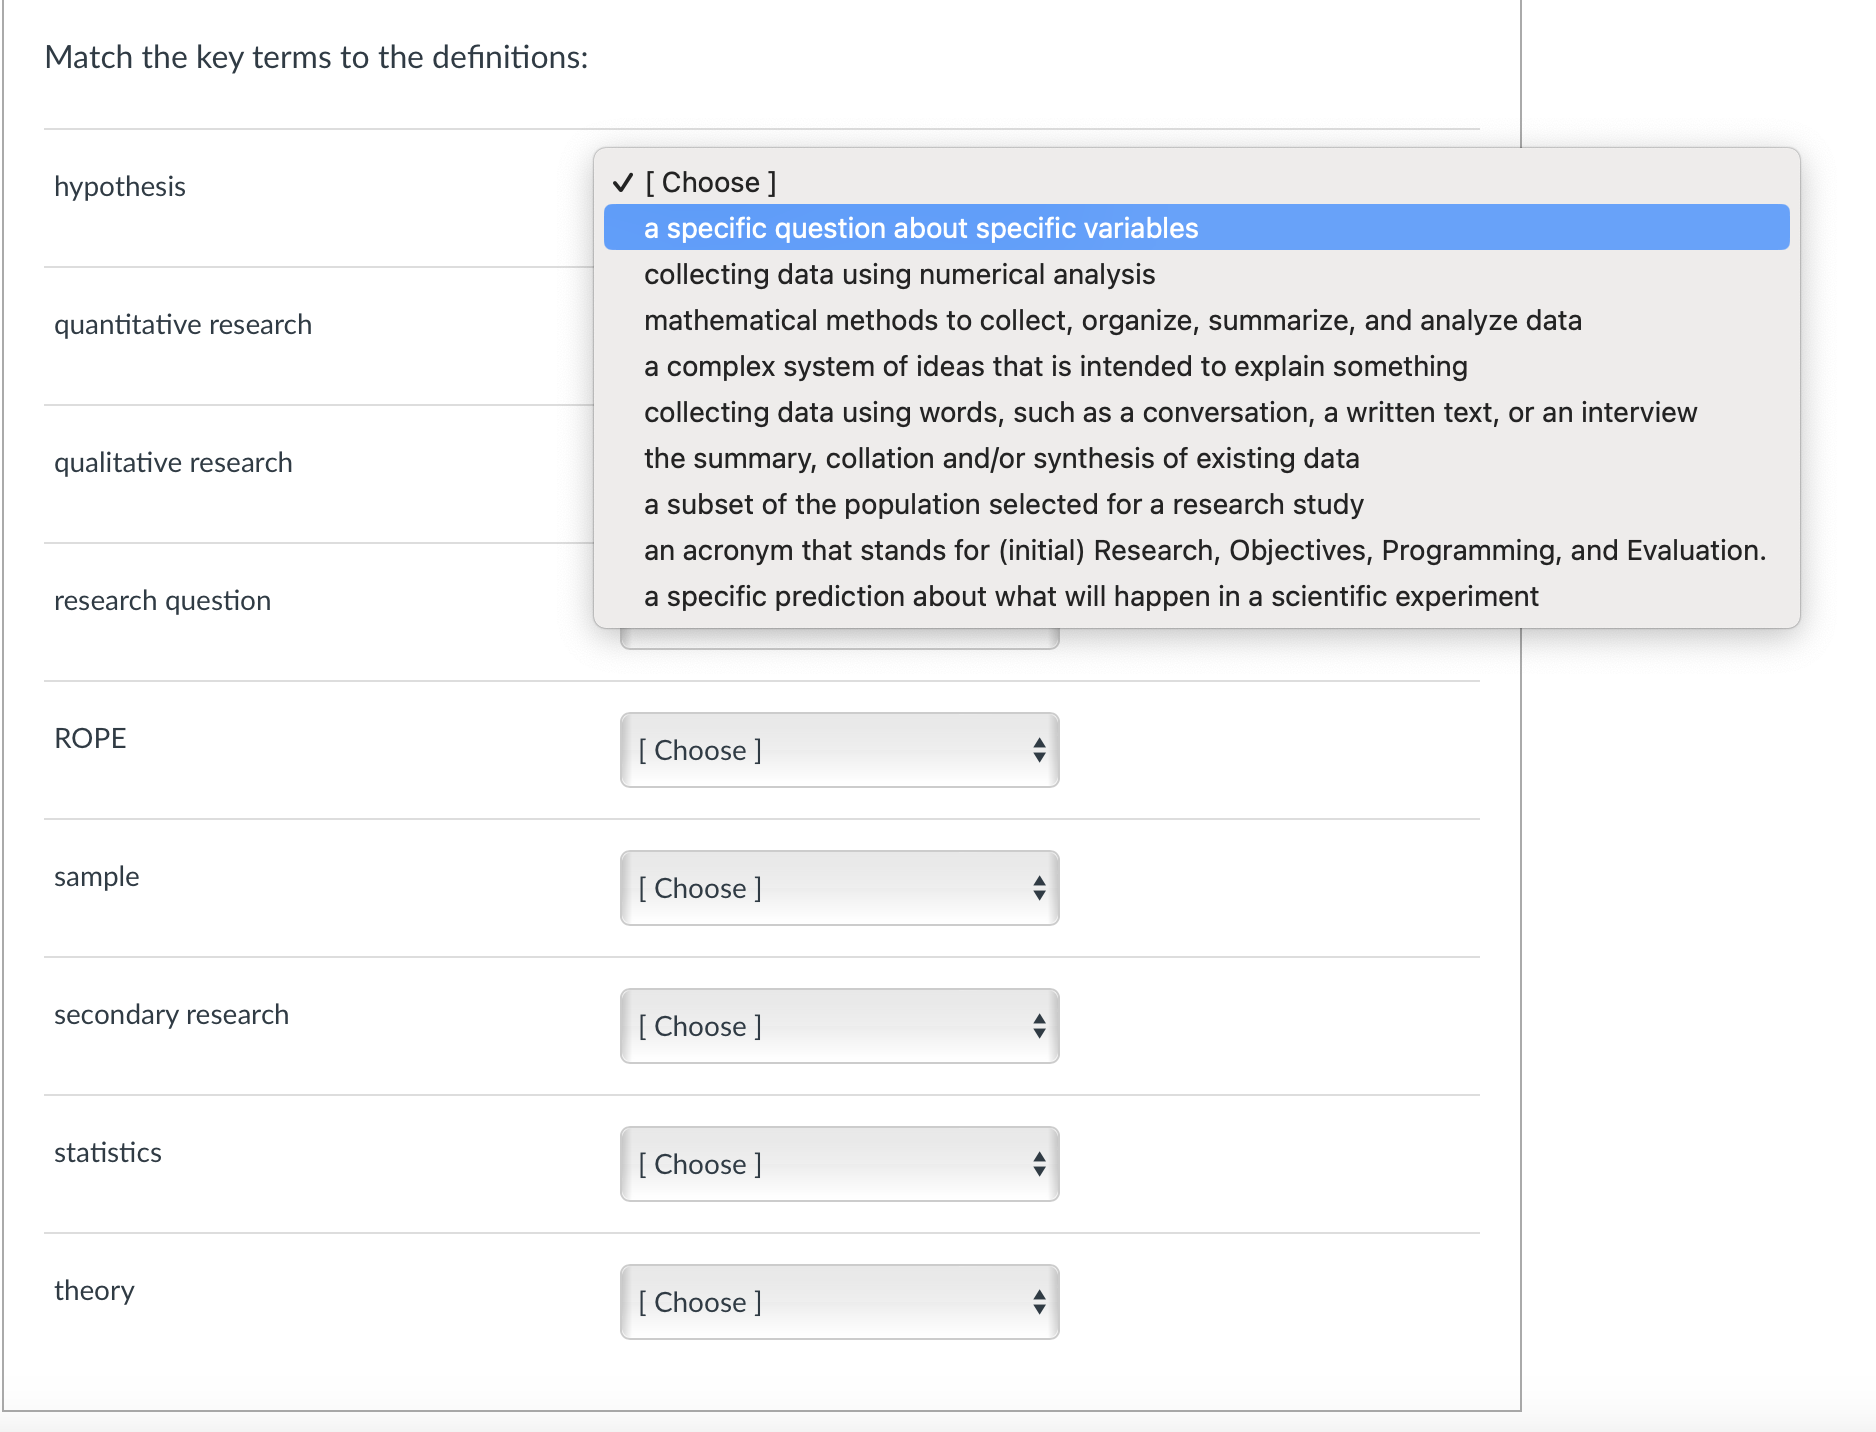The width and height of the screenshot is (1876, 1432).
Task: Click the stepper arrows on sample dropdown
Action: click(1039, 888)
